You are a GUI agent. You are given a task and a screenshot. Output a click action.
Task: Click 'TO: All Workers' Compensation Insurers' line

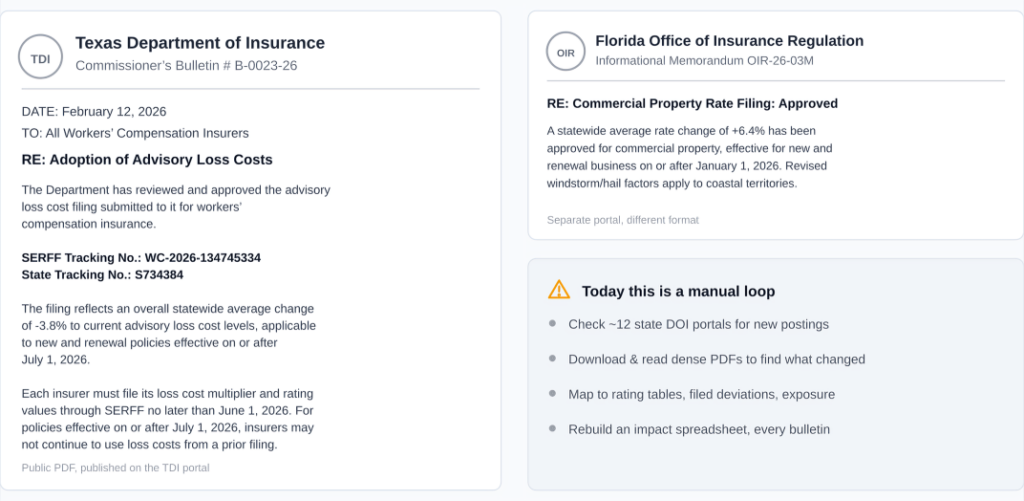(135, 134)
